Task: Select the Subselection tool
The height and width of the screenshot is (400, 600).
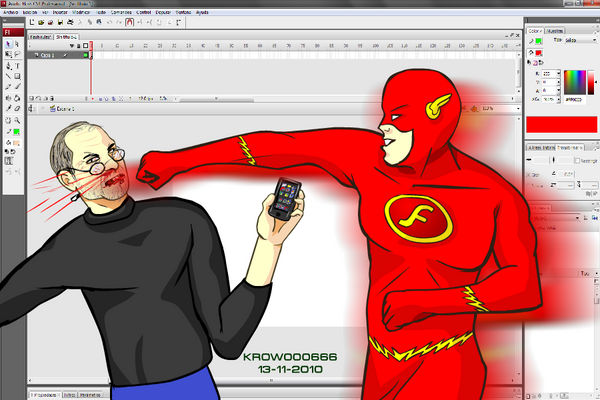Action: pos(17,44)
